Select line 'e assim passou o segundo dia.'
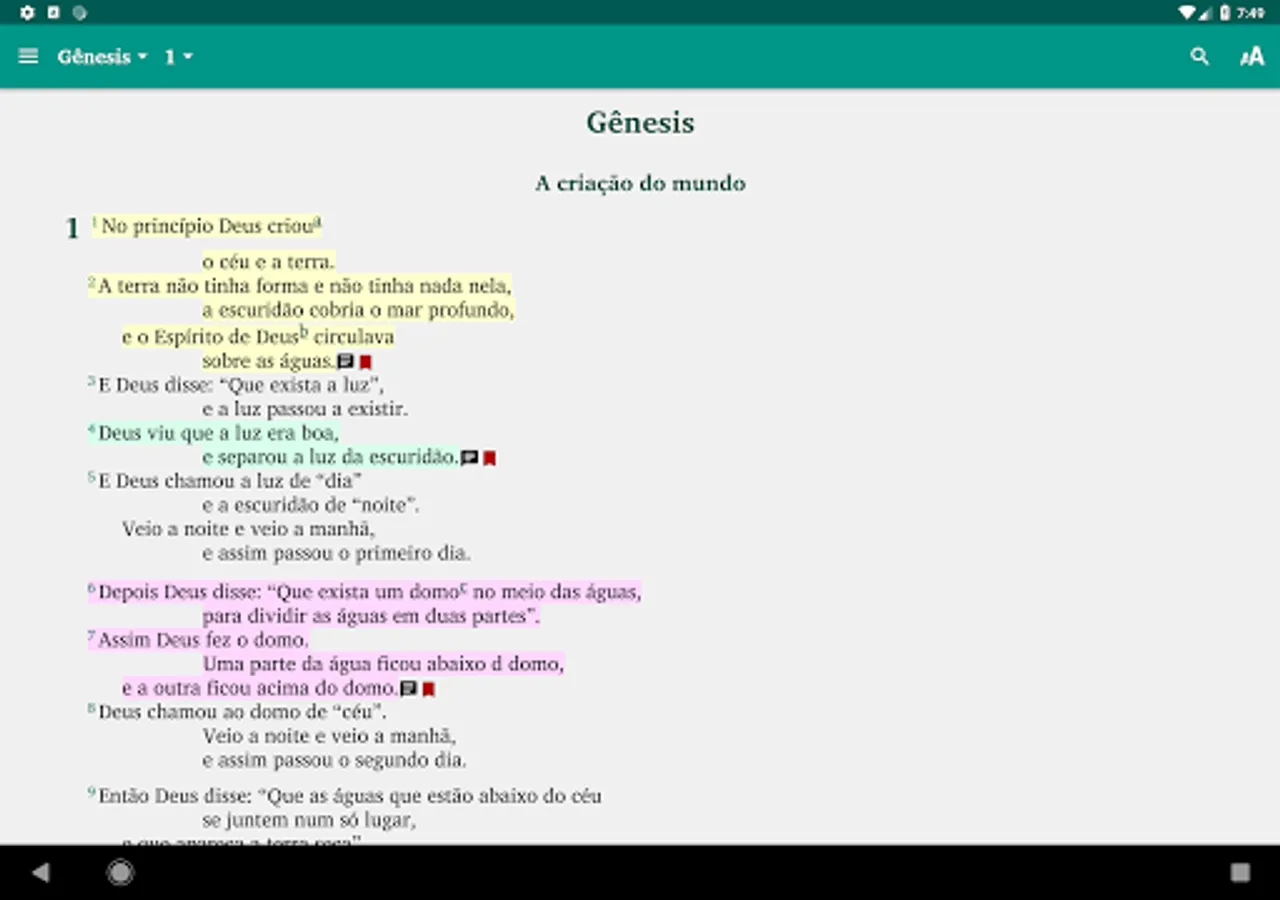 [334, 760]
